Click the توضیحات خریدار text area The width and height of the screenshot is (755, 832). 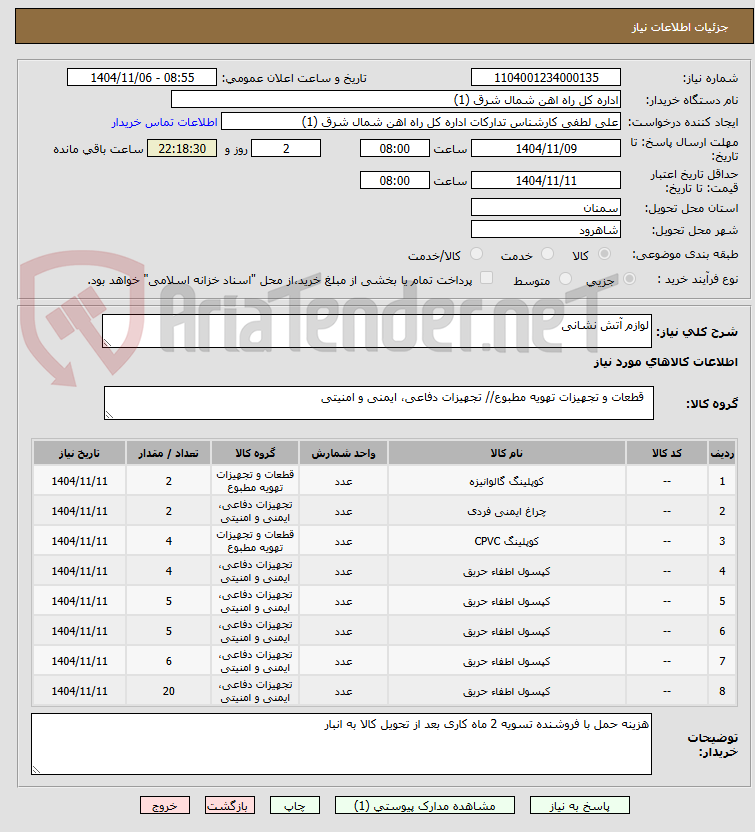point(341,744)
